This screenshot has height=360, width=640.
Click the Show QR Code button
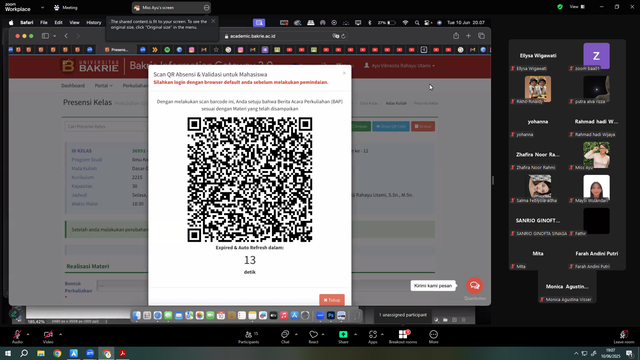(391, 126)
